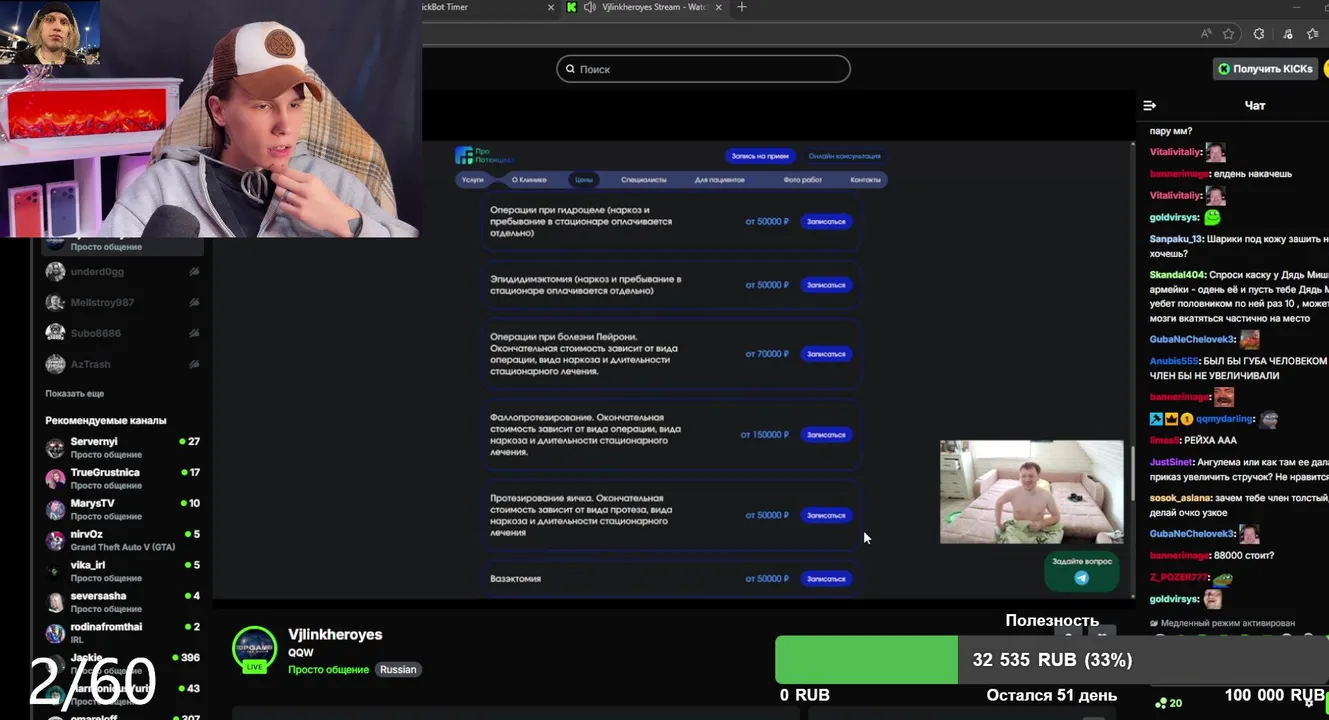Open AzTrash channel avatar

(x=55, y=365)
